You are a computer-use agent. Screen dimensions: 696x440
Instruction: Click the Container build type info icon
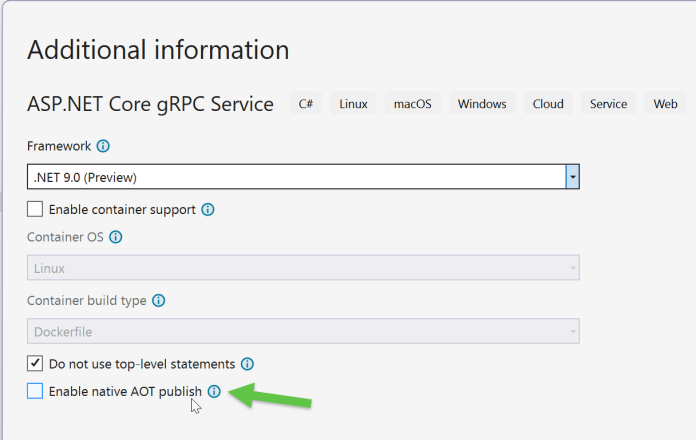tap(158, 301)
